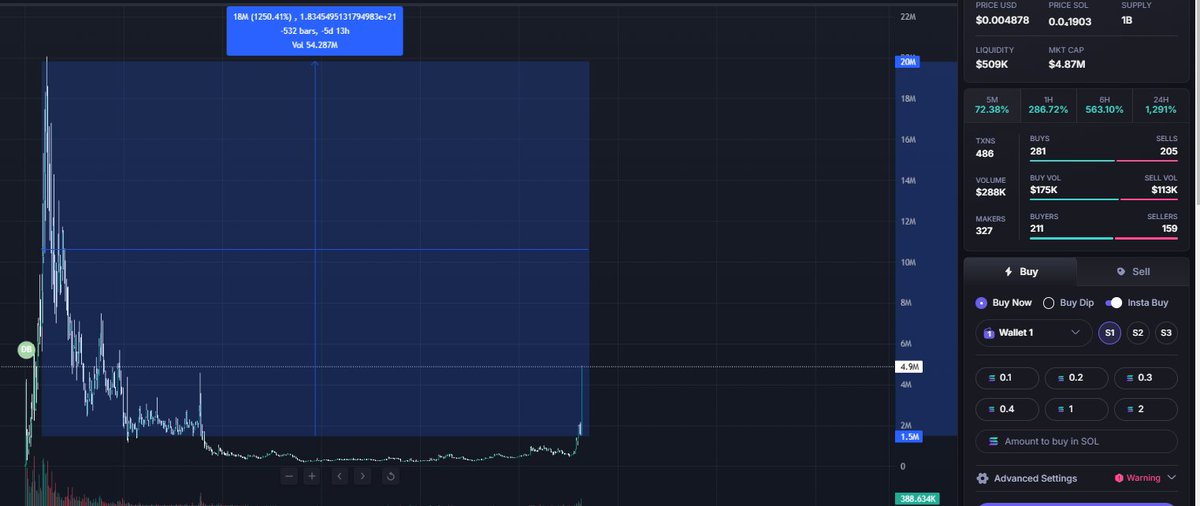The image size is (1200, 506).
Task: Click the SELLS count 205
Action: point(1168,150)
